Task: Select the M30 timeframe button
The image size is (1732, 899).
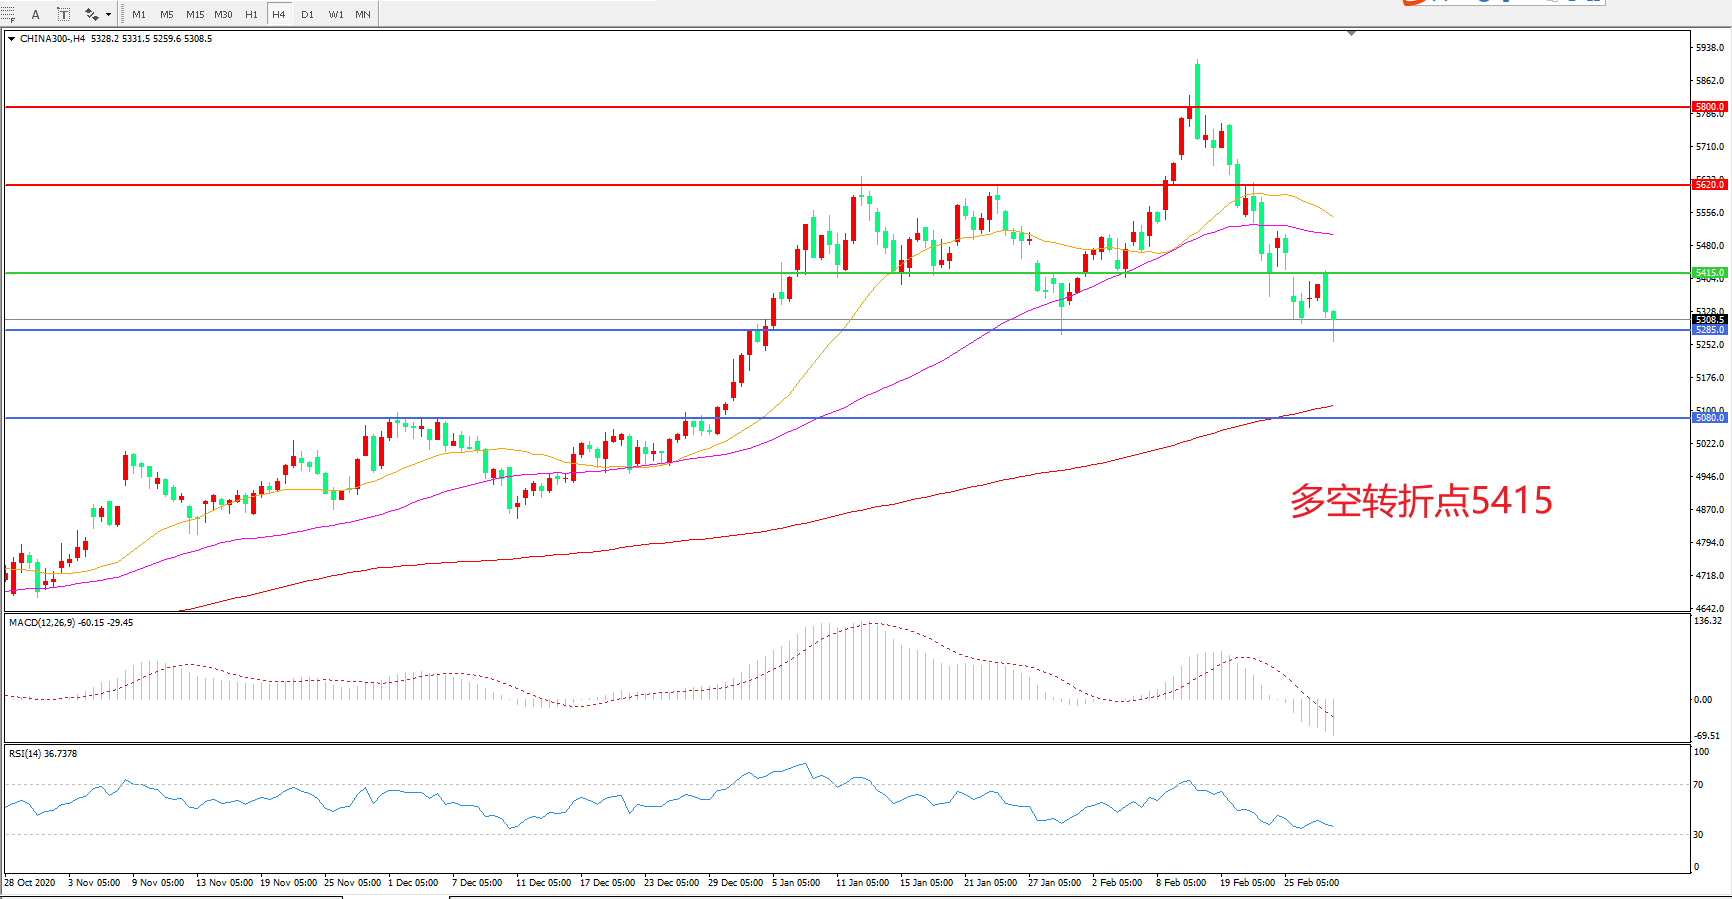Action: click(223, 14)
